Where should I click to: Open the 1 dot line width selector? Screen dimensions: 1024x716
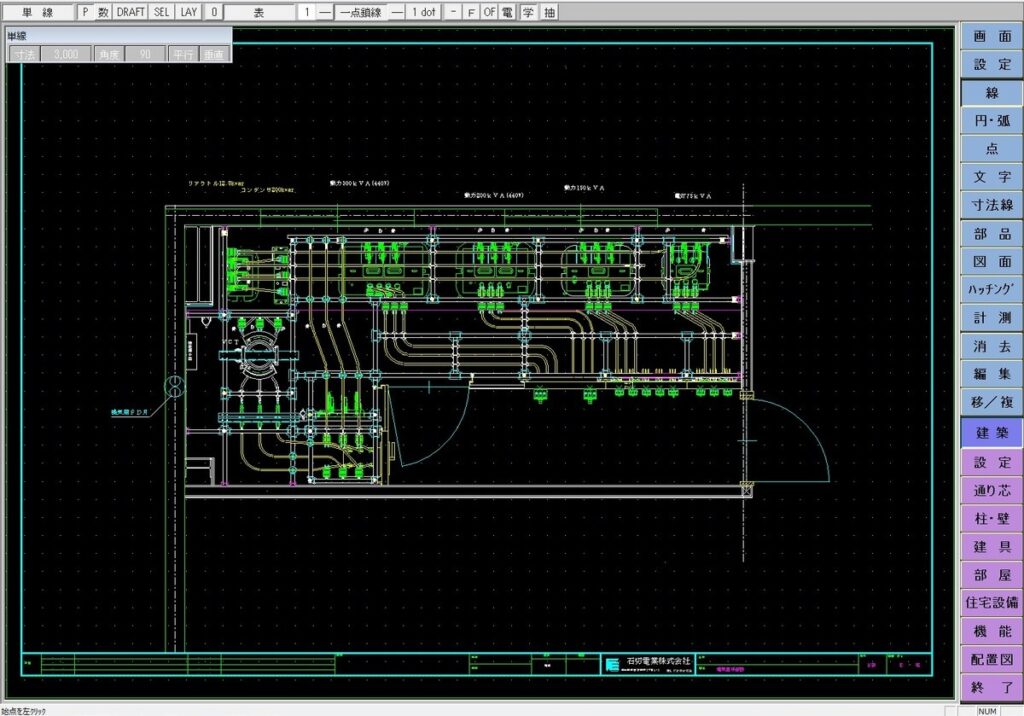[x=423, y=12]
